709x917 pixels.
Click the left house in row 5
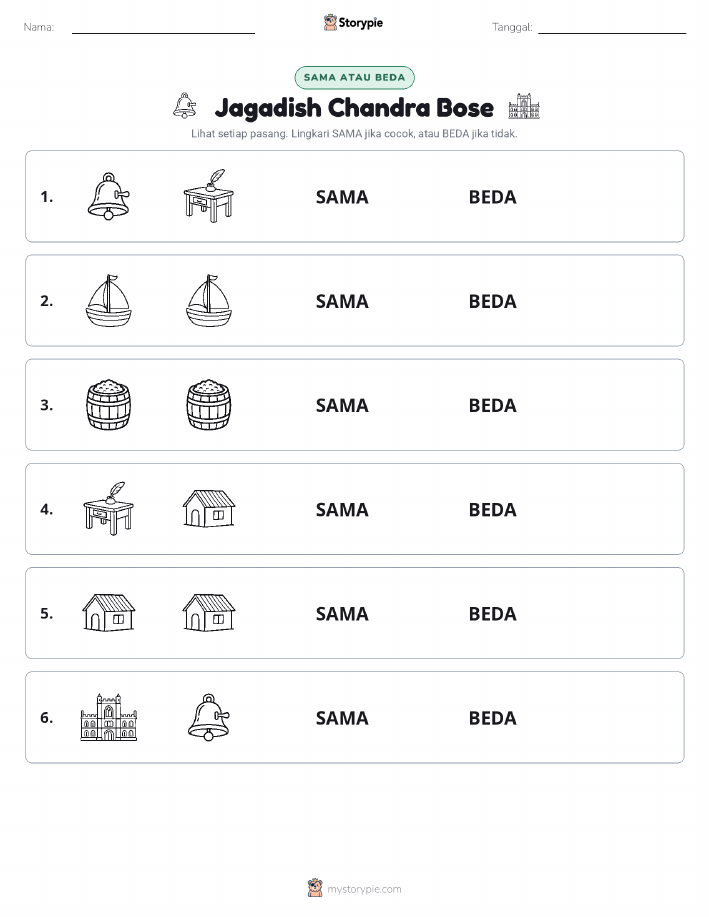click(109, 613)
